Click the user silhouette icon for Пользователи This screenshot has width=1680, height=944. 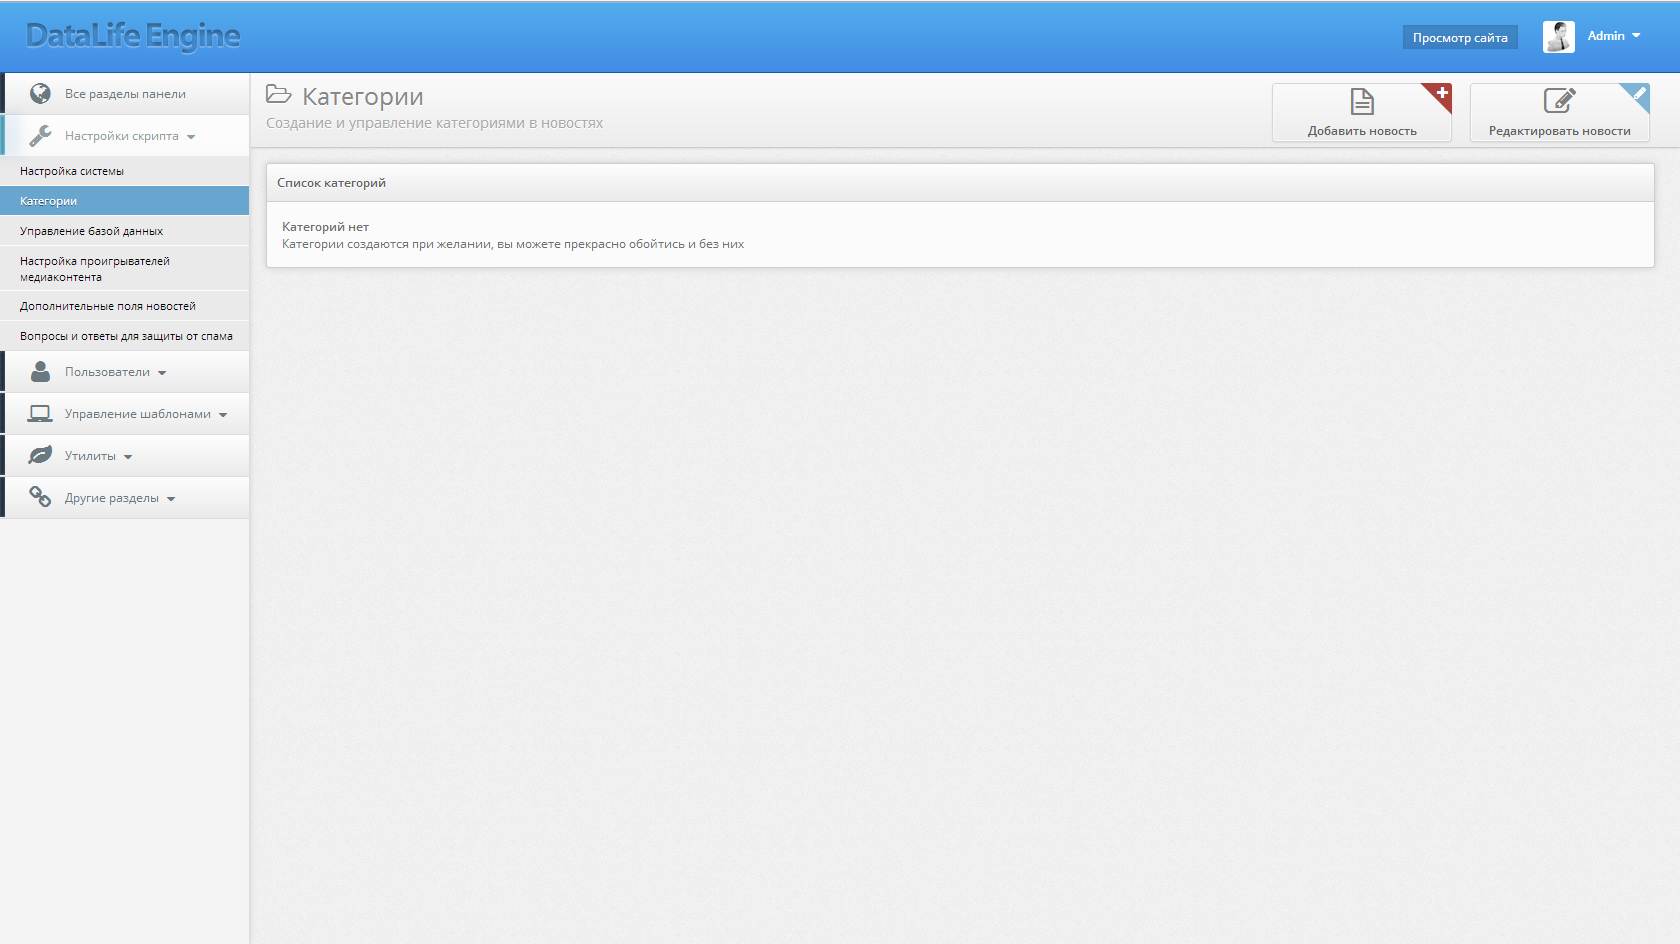tap(40, 371)
